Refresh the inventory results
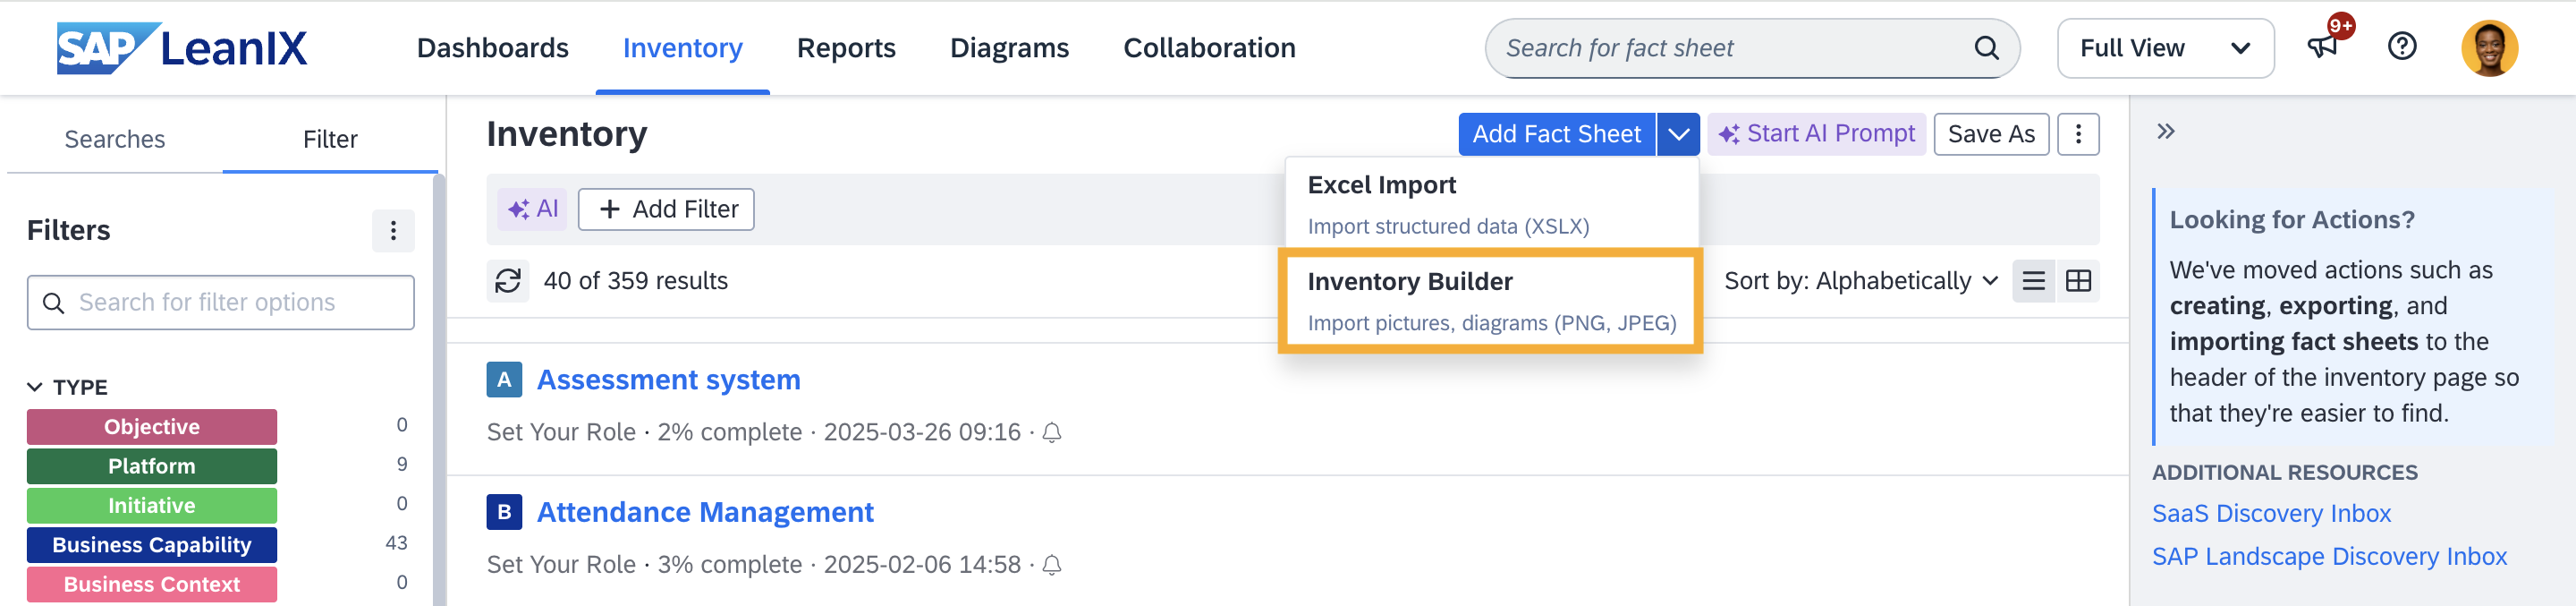Screen dimensions: 2576x606 click(508, 281)
